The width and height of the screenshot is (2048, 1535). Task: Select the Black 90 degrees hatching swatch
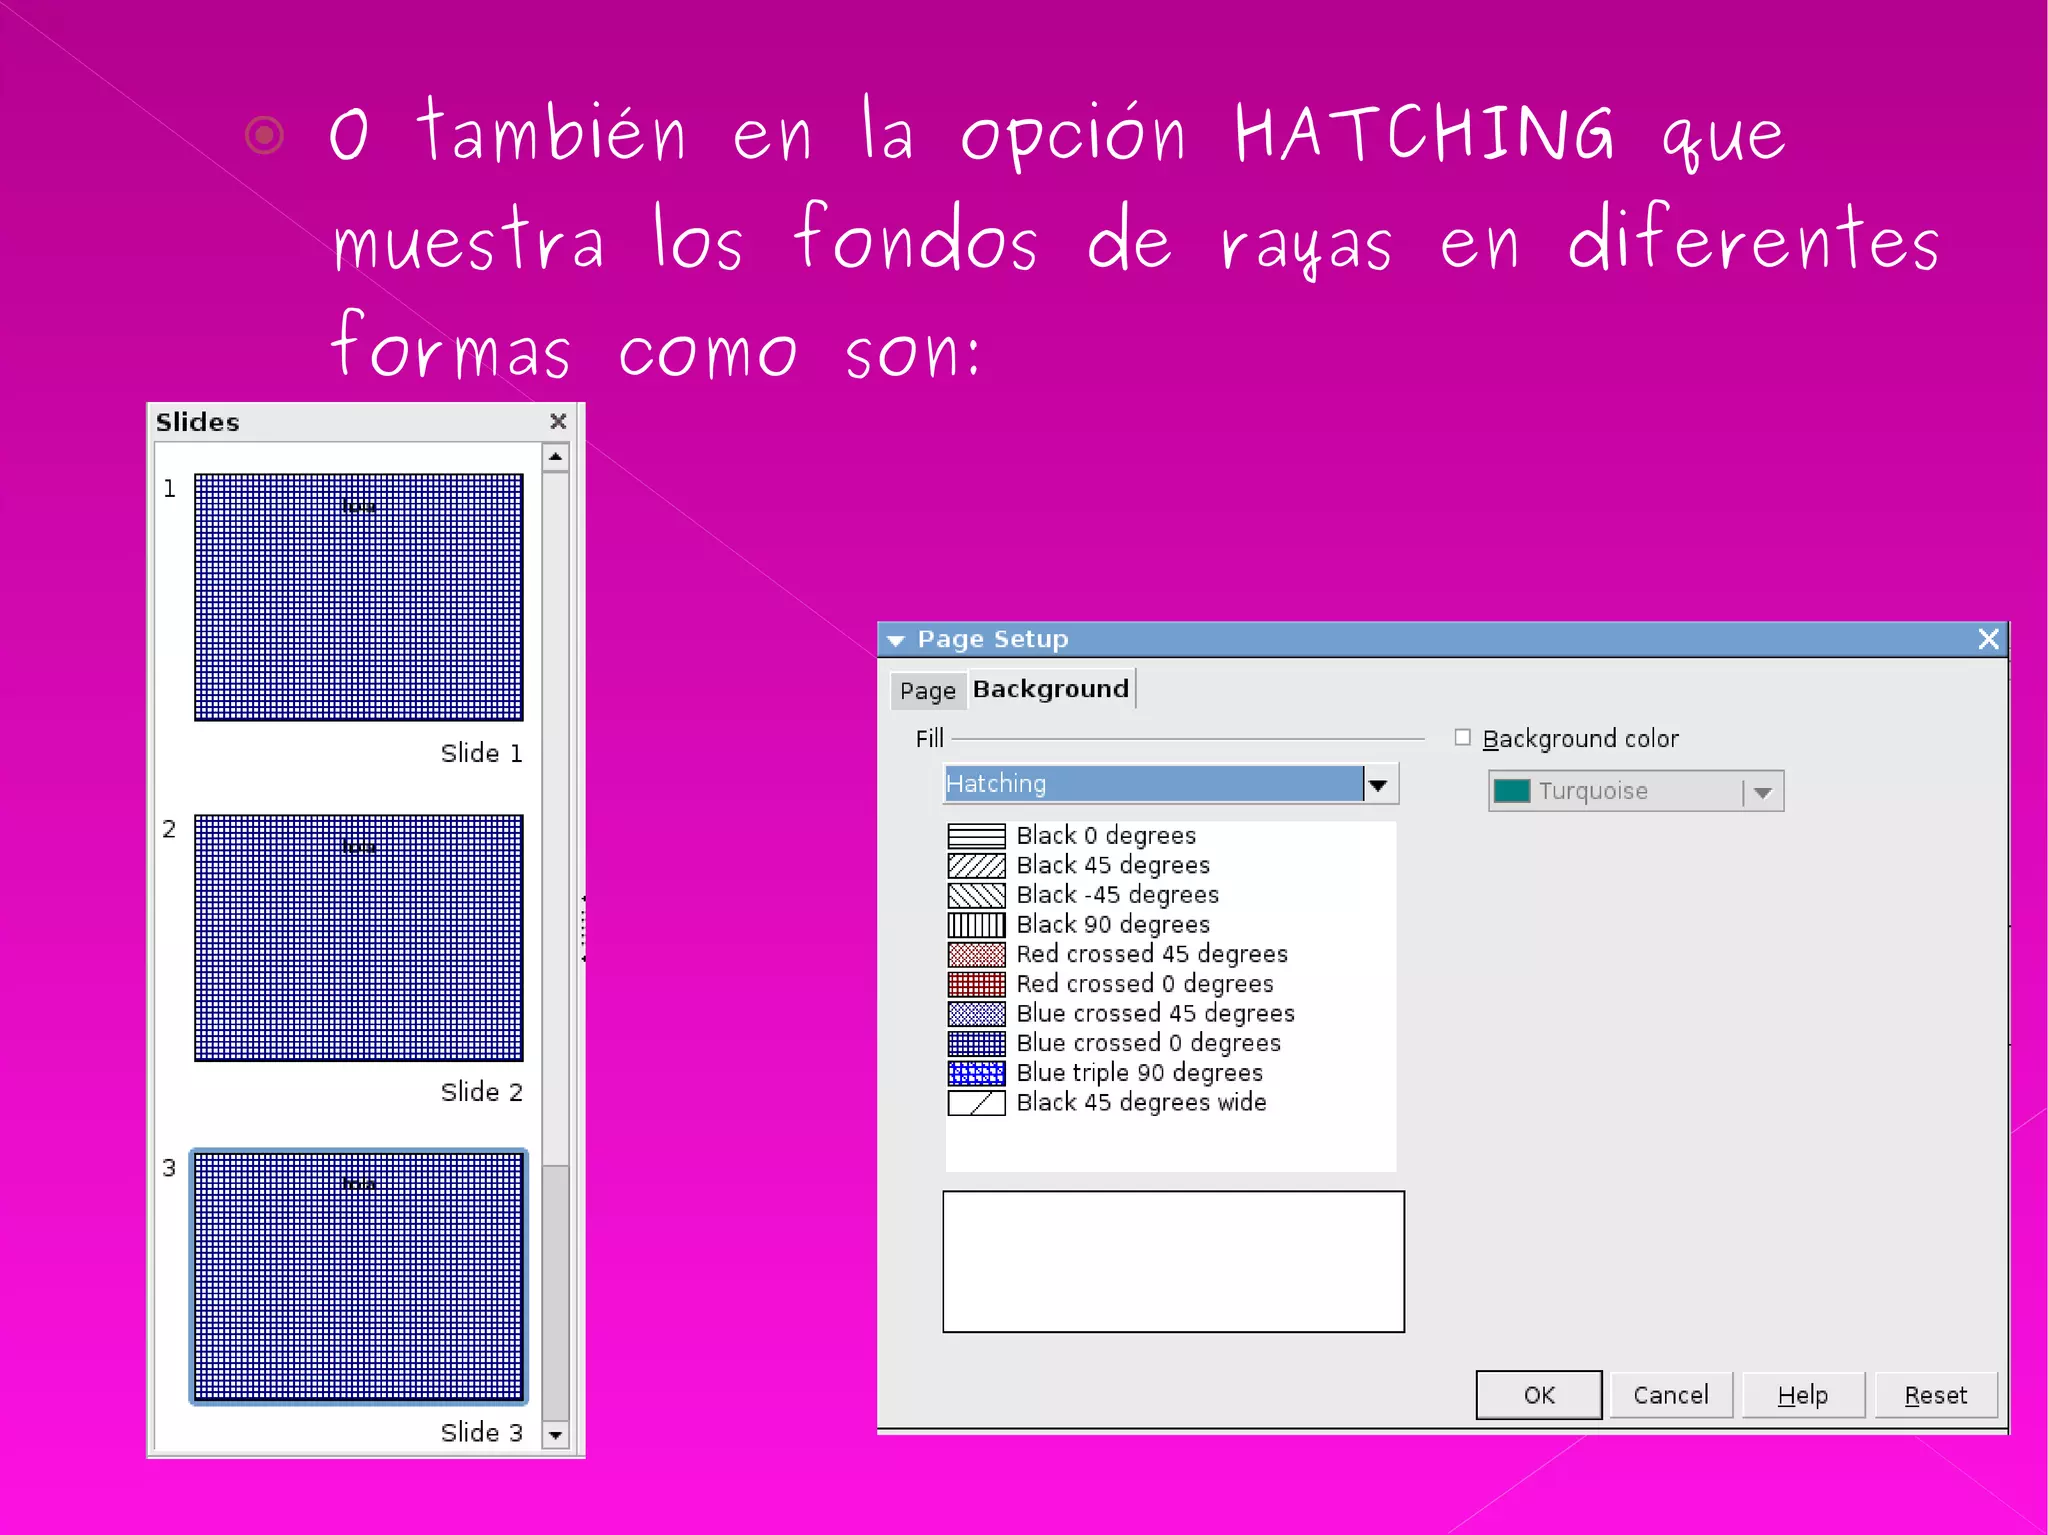(976, 925)
